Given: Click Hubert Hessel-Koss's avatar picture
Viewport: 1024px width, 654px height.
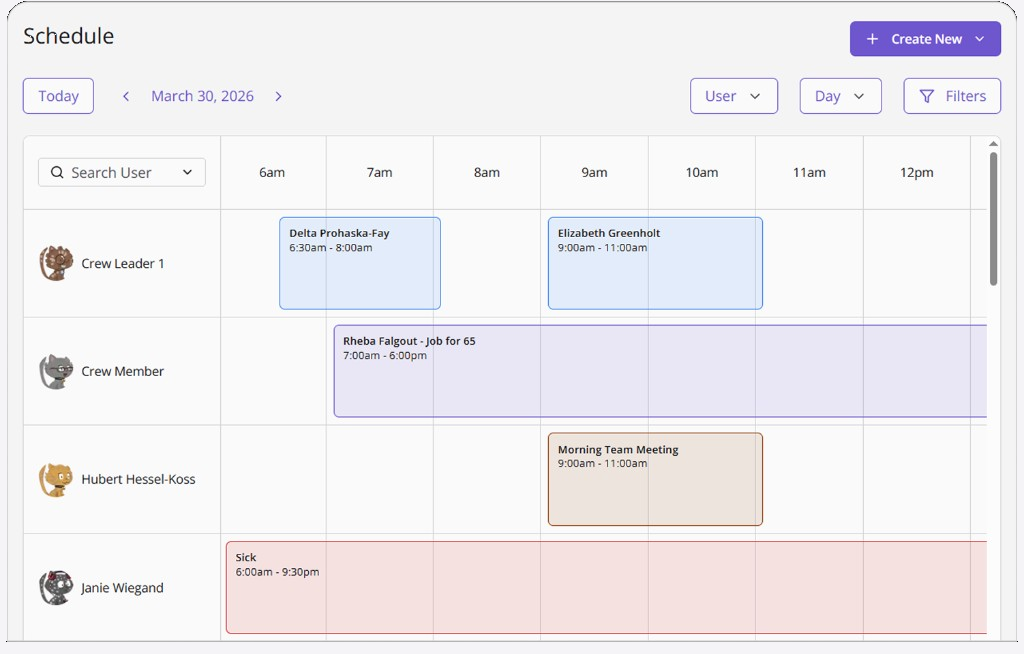Looking at the screenshot, I should [56, 479].
